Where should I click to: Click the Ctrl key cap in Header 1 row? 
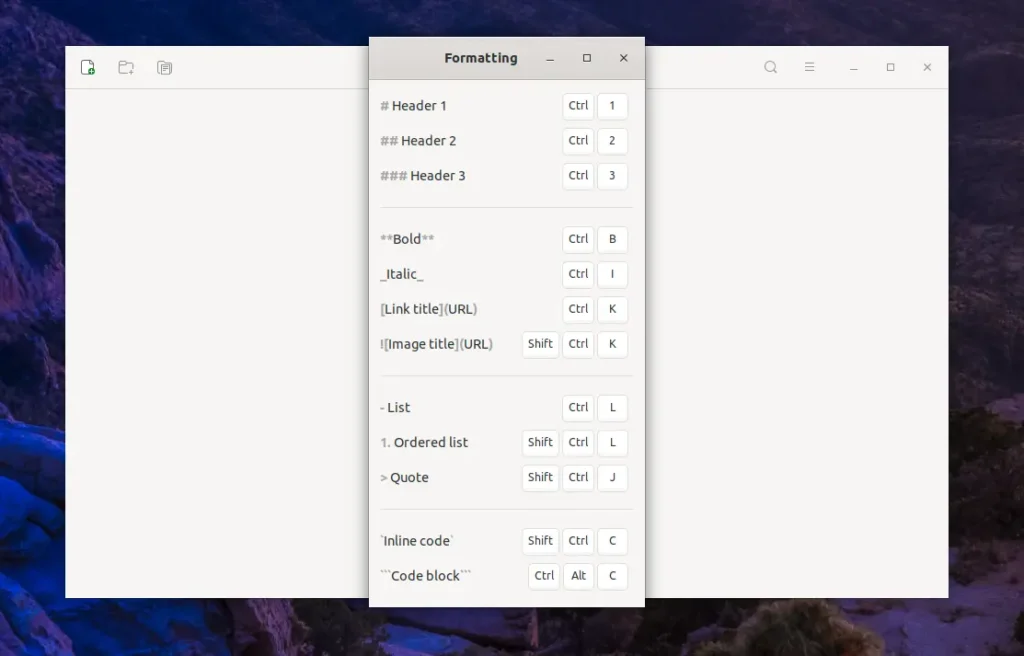tap(578, 106)
